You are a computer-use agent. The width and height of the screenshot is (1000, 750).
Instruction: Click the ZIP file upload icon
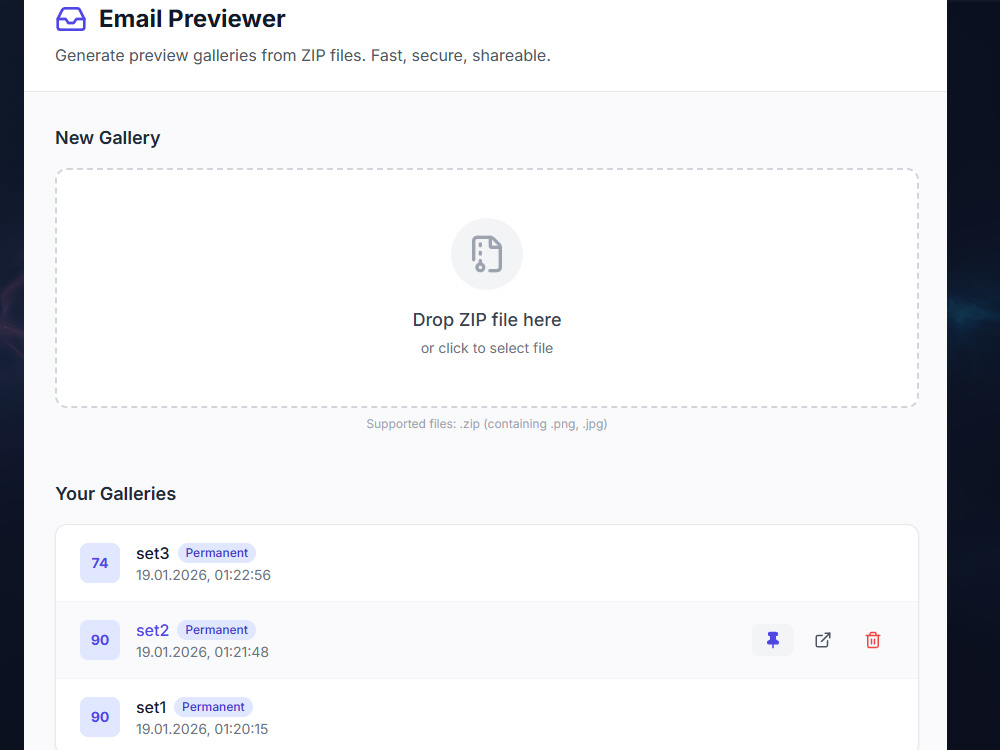487,254
